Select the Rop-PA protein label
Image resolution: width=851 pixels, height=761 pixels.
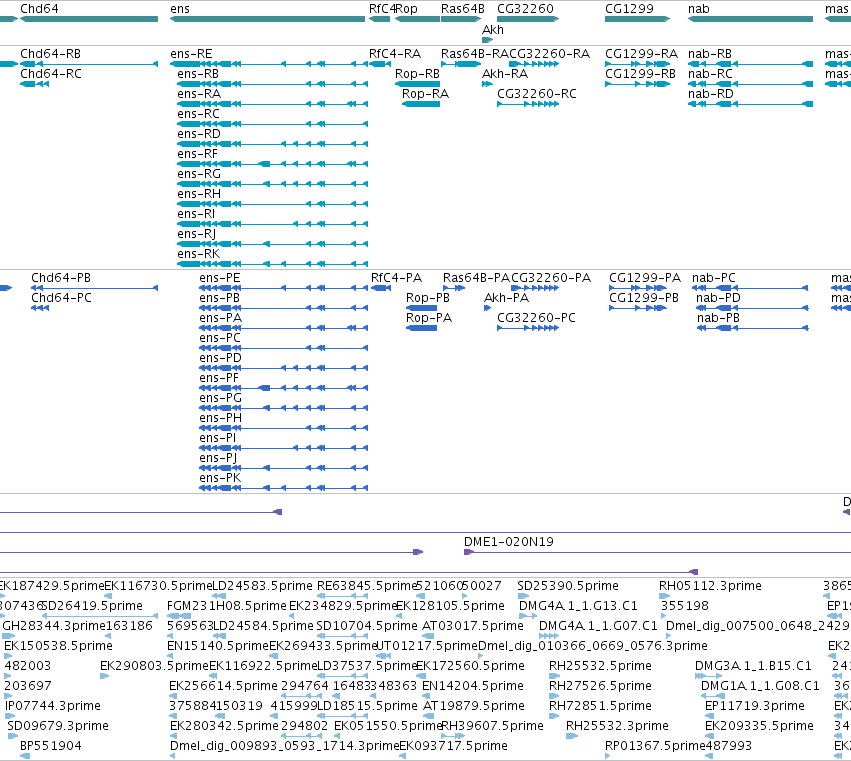point(429,318)
